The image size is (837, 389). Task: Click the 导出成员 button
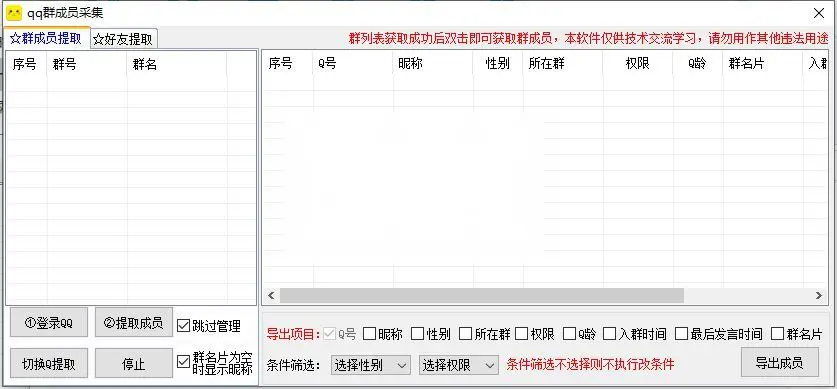(779, 363)
